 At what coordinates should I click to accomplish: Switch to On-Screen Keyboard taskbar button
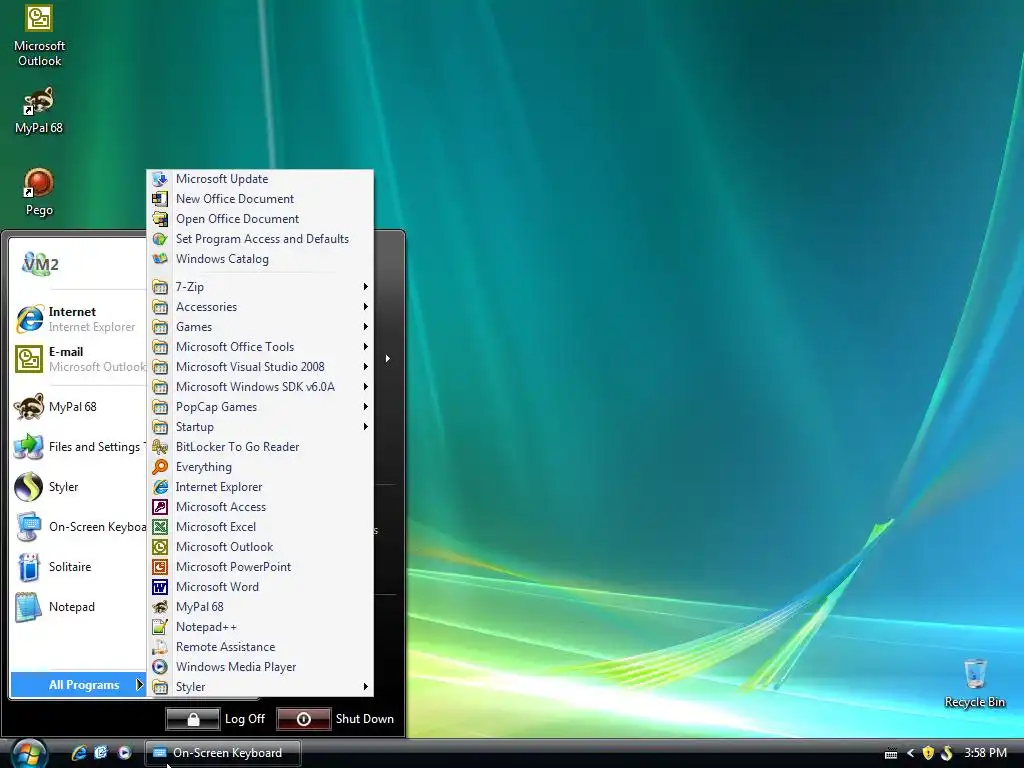tap(223, 753)
